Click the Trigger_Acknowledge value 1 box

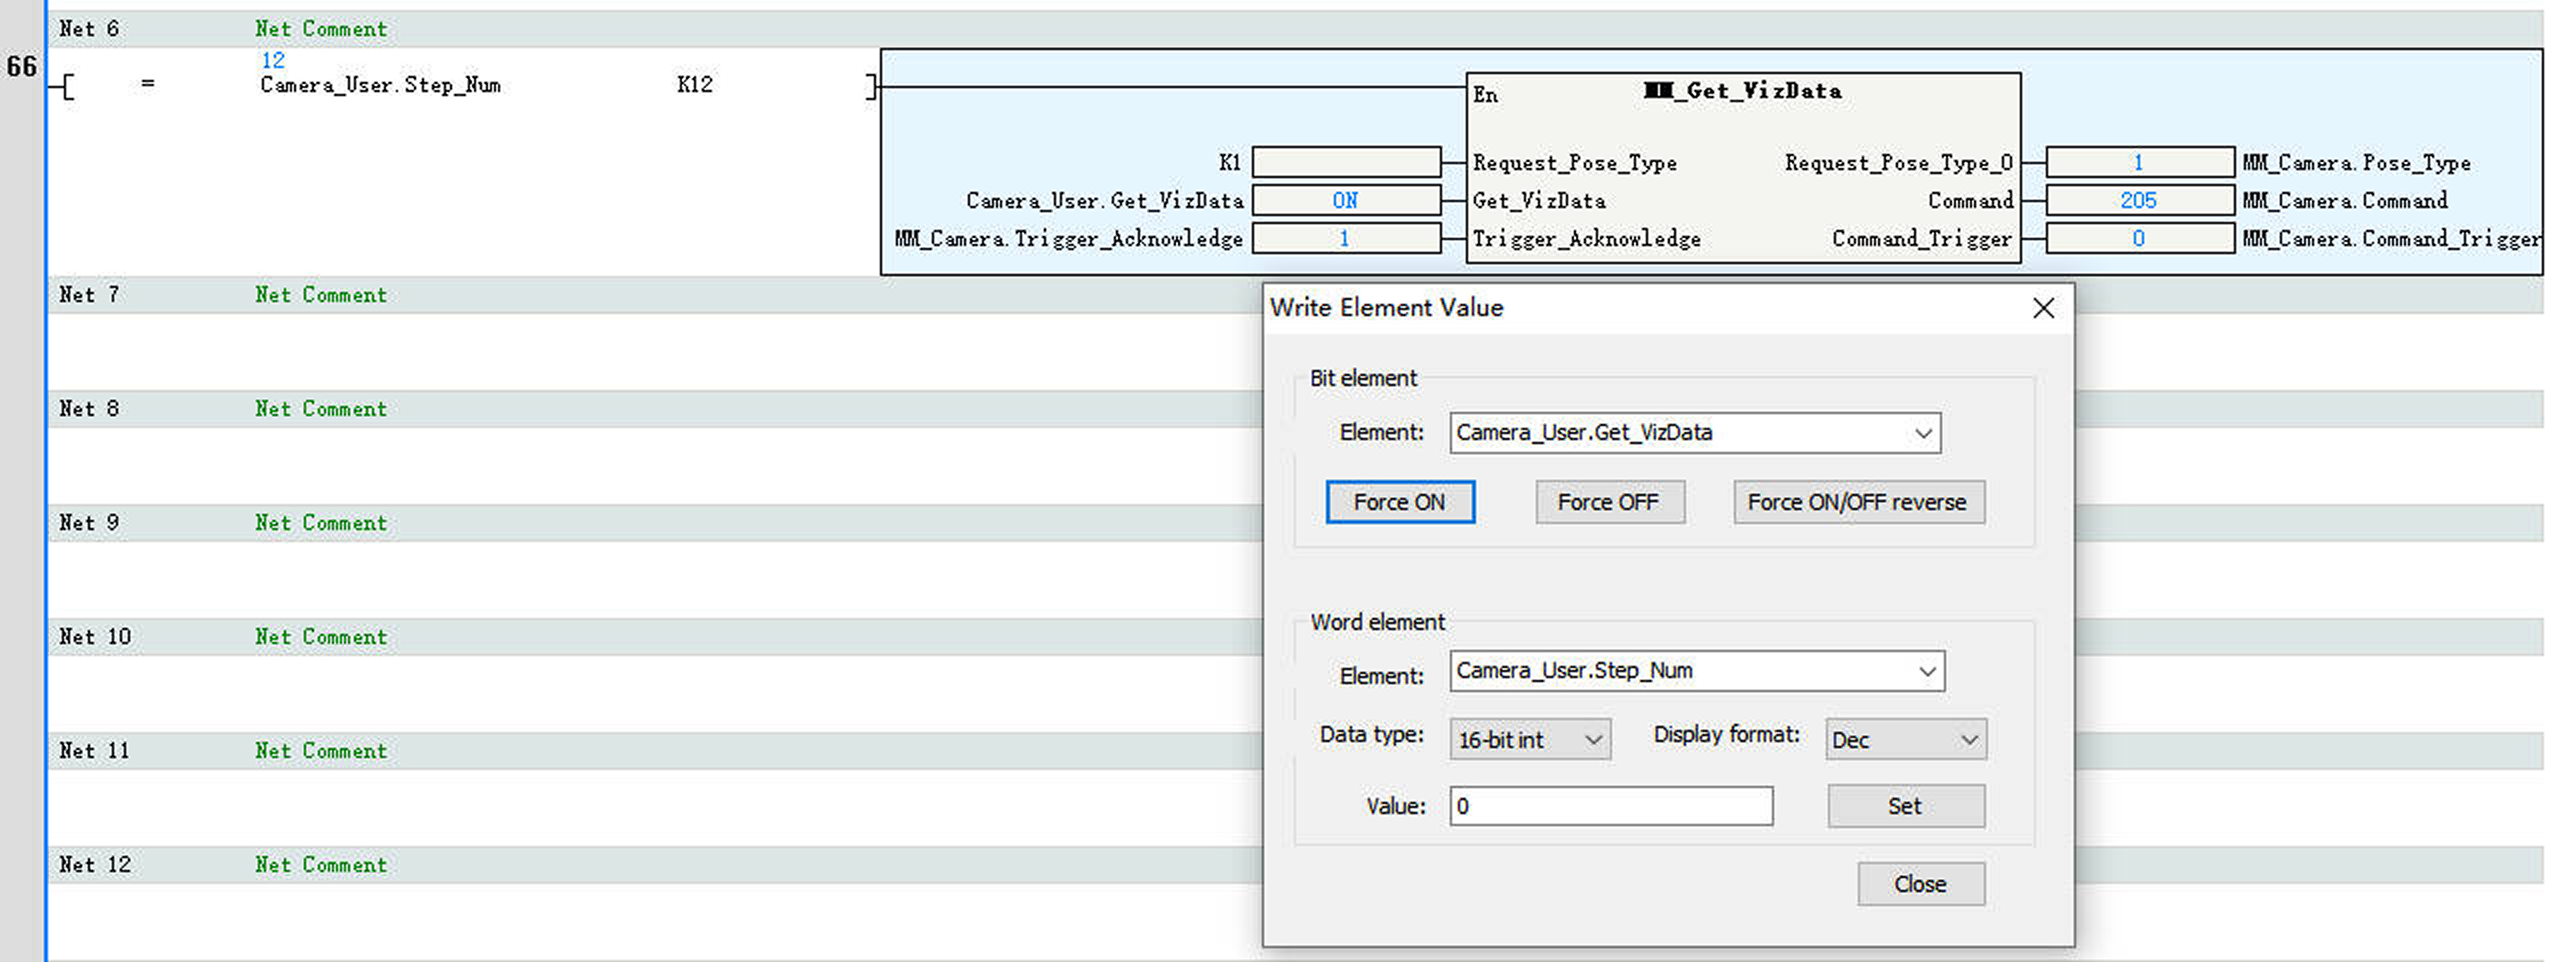click(1345, 239)
